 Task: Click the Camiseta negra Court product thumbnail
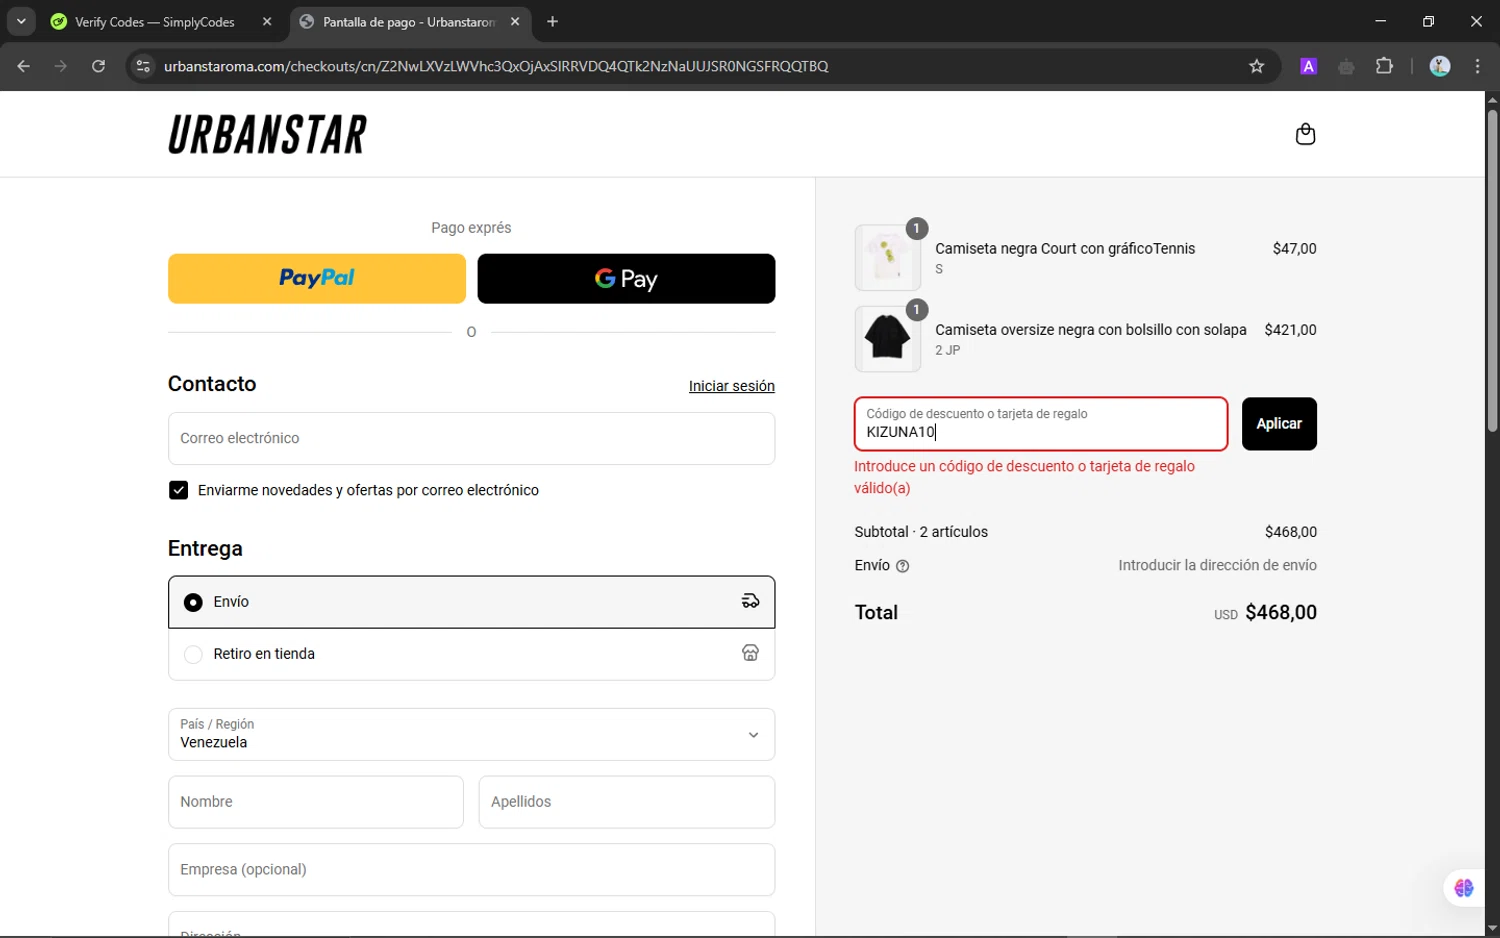887,257
